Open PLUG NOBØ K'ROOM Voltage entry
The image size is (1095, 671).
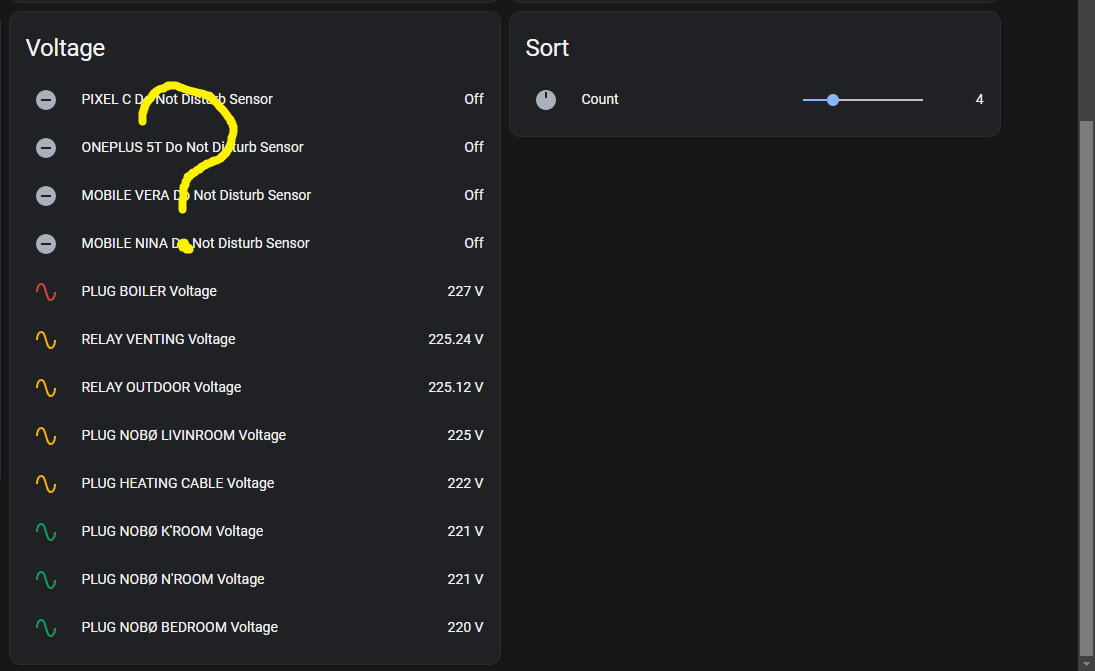pos(172,531)
